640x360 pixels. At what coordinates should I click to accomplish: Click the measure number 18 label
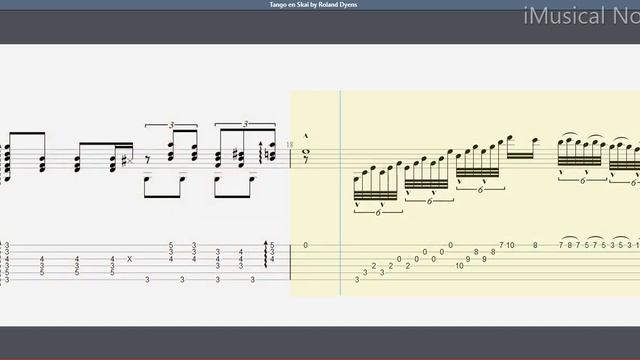289,144
